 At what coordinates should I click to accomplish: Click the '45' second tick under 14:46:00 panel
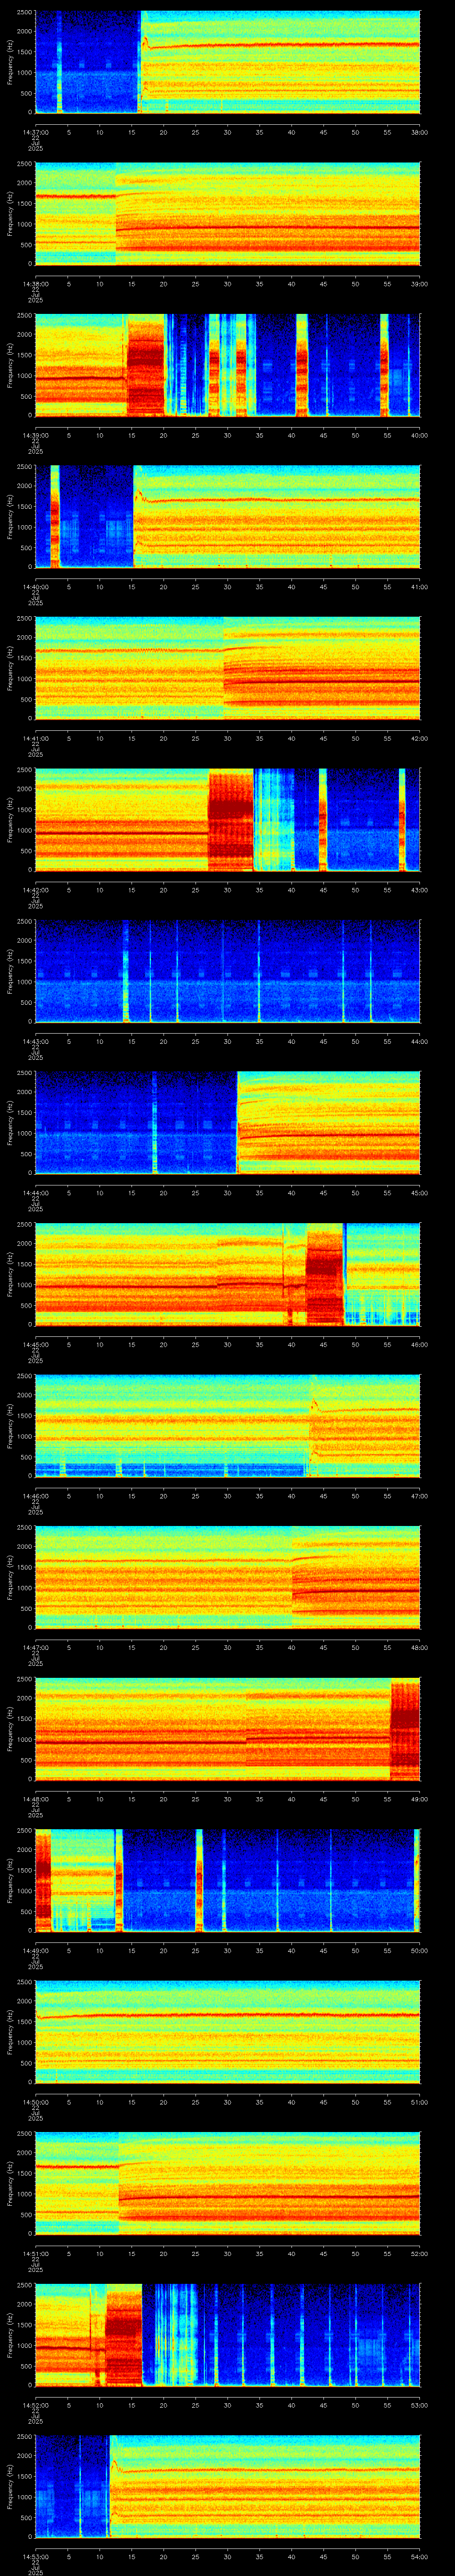[x=323, y=1495]
